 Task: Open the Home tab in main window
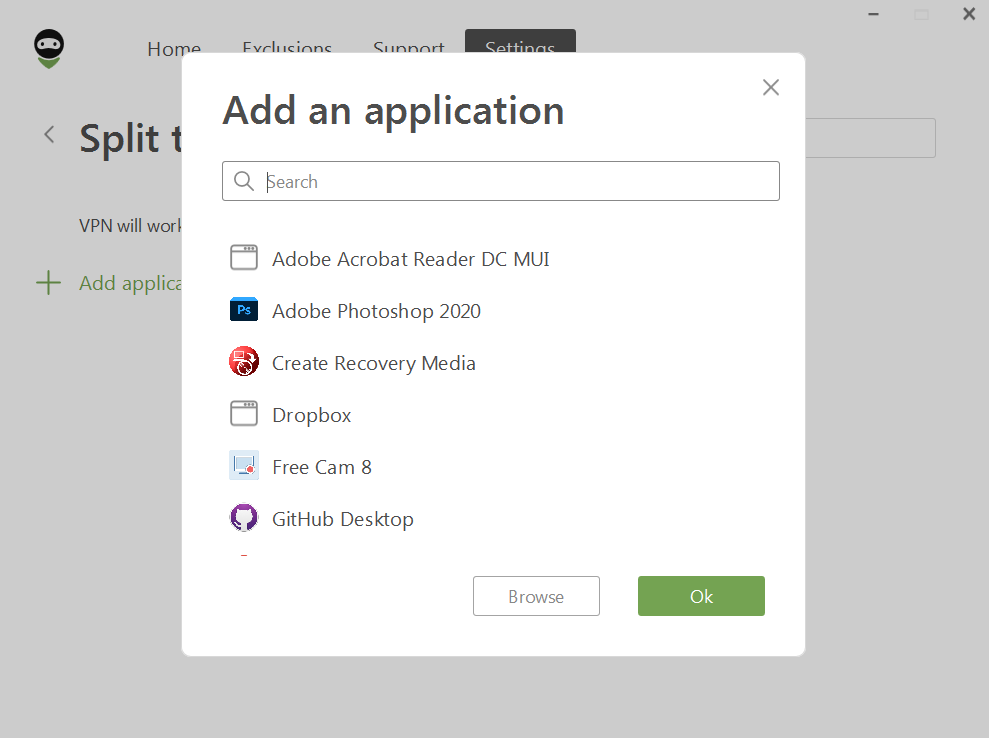(174, 48)
